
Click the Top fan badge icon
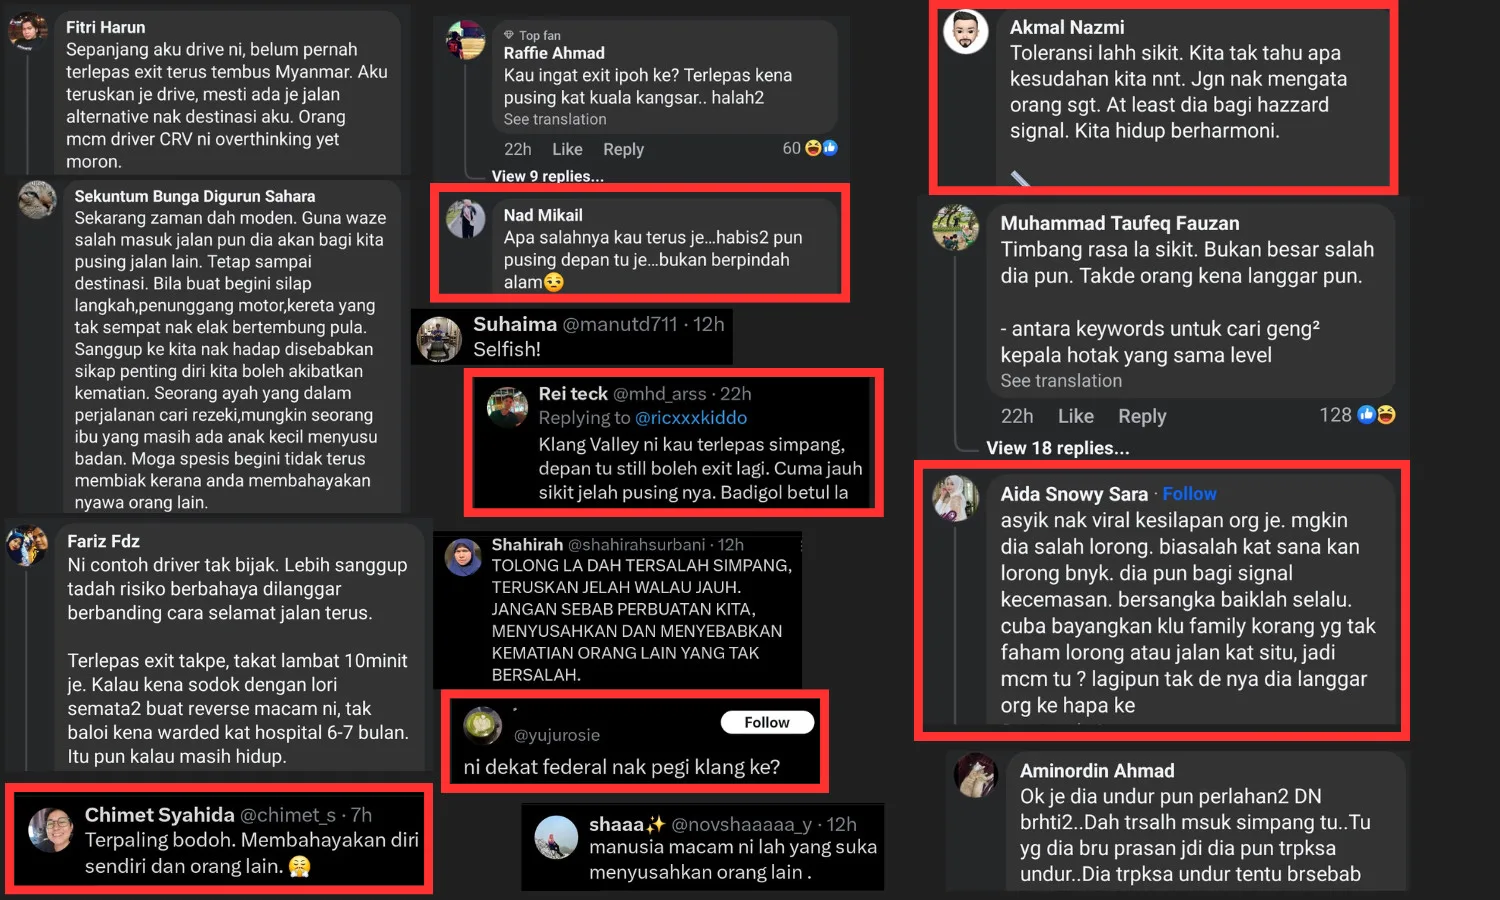click(x=509, y=35)
